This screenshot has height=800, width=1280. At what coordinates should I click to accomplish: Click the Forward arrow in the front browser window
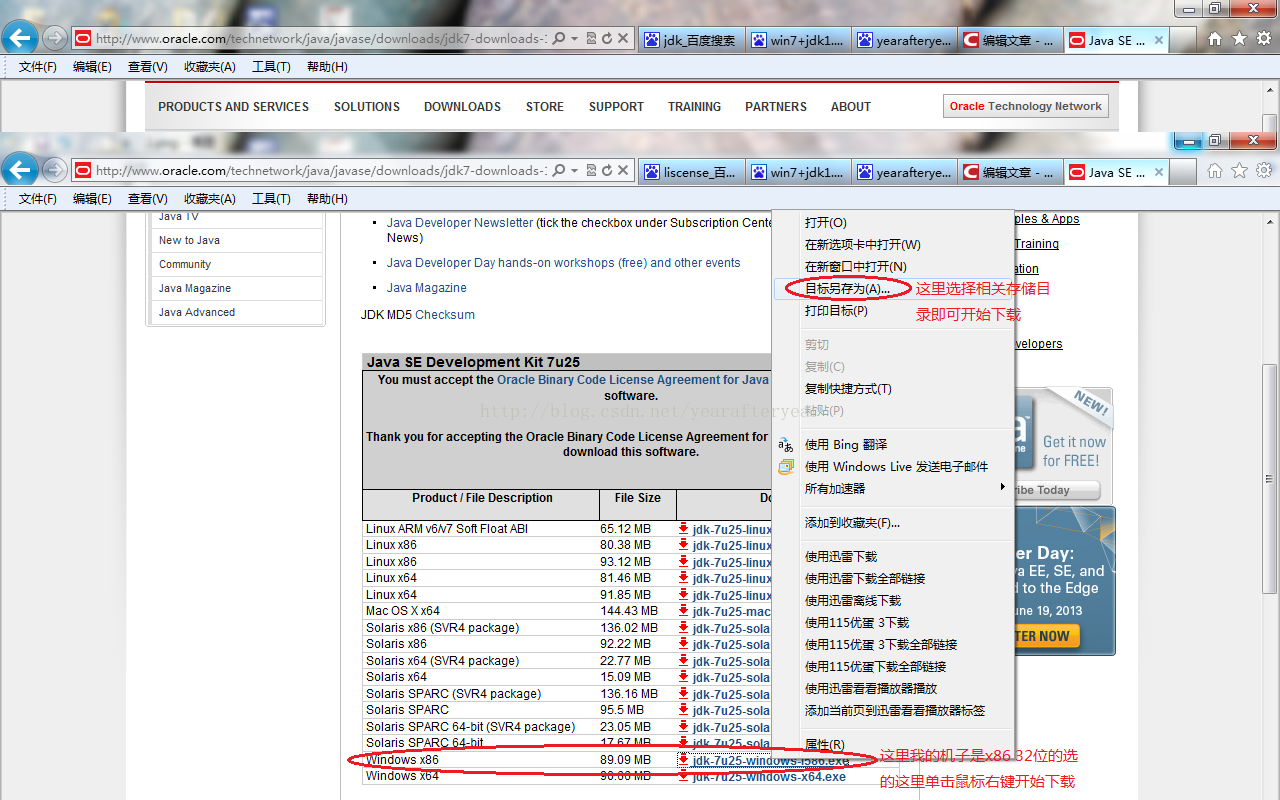click(54, 171)
